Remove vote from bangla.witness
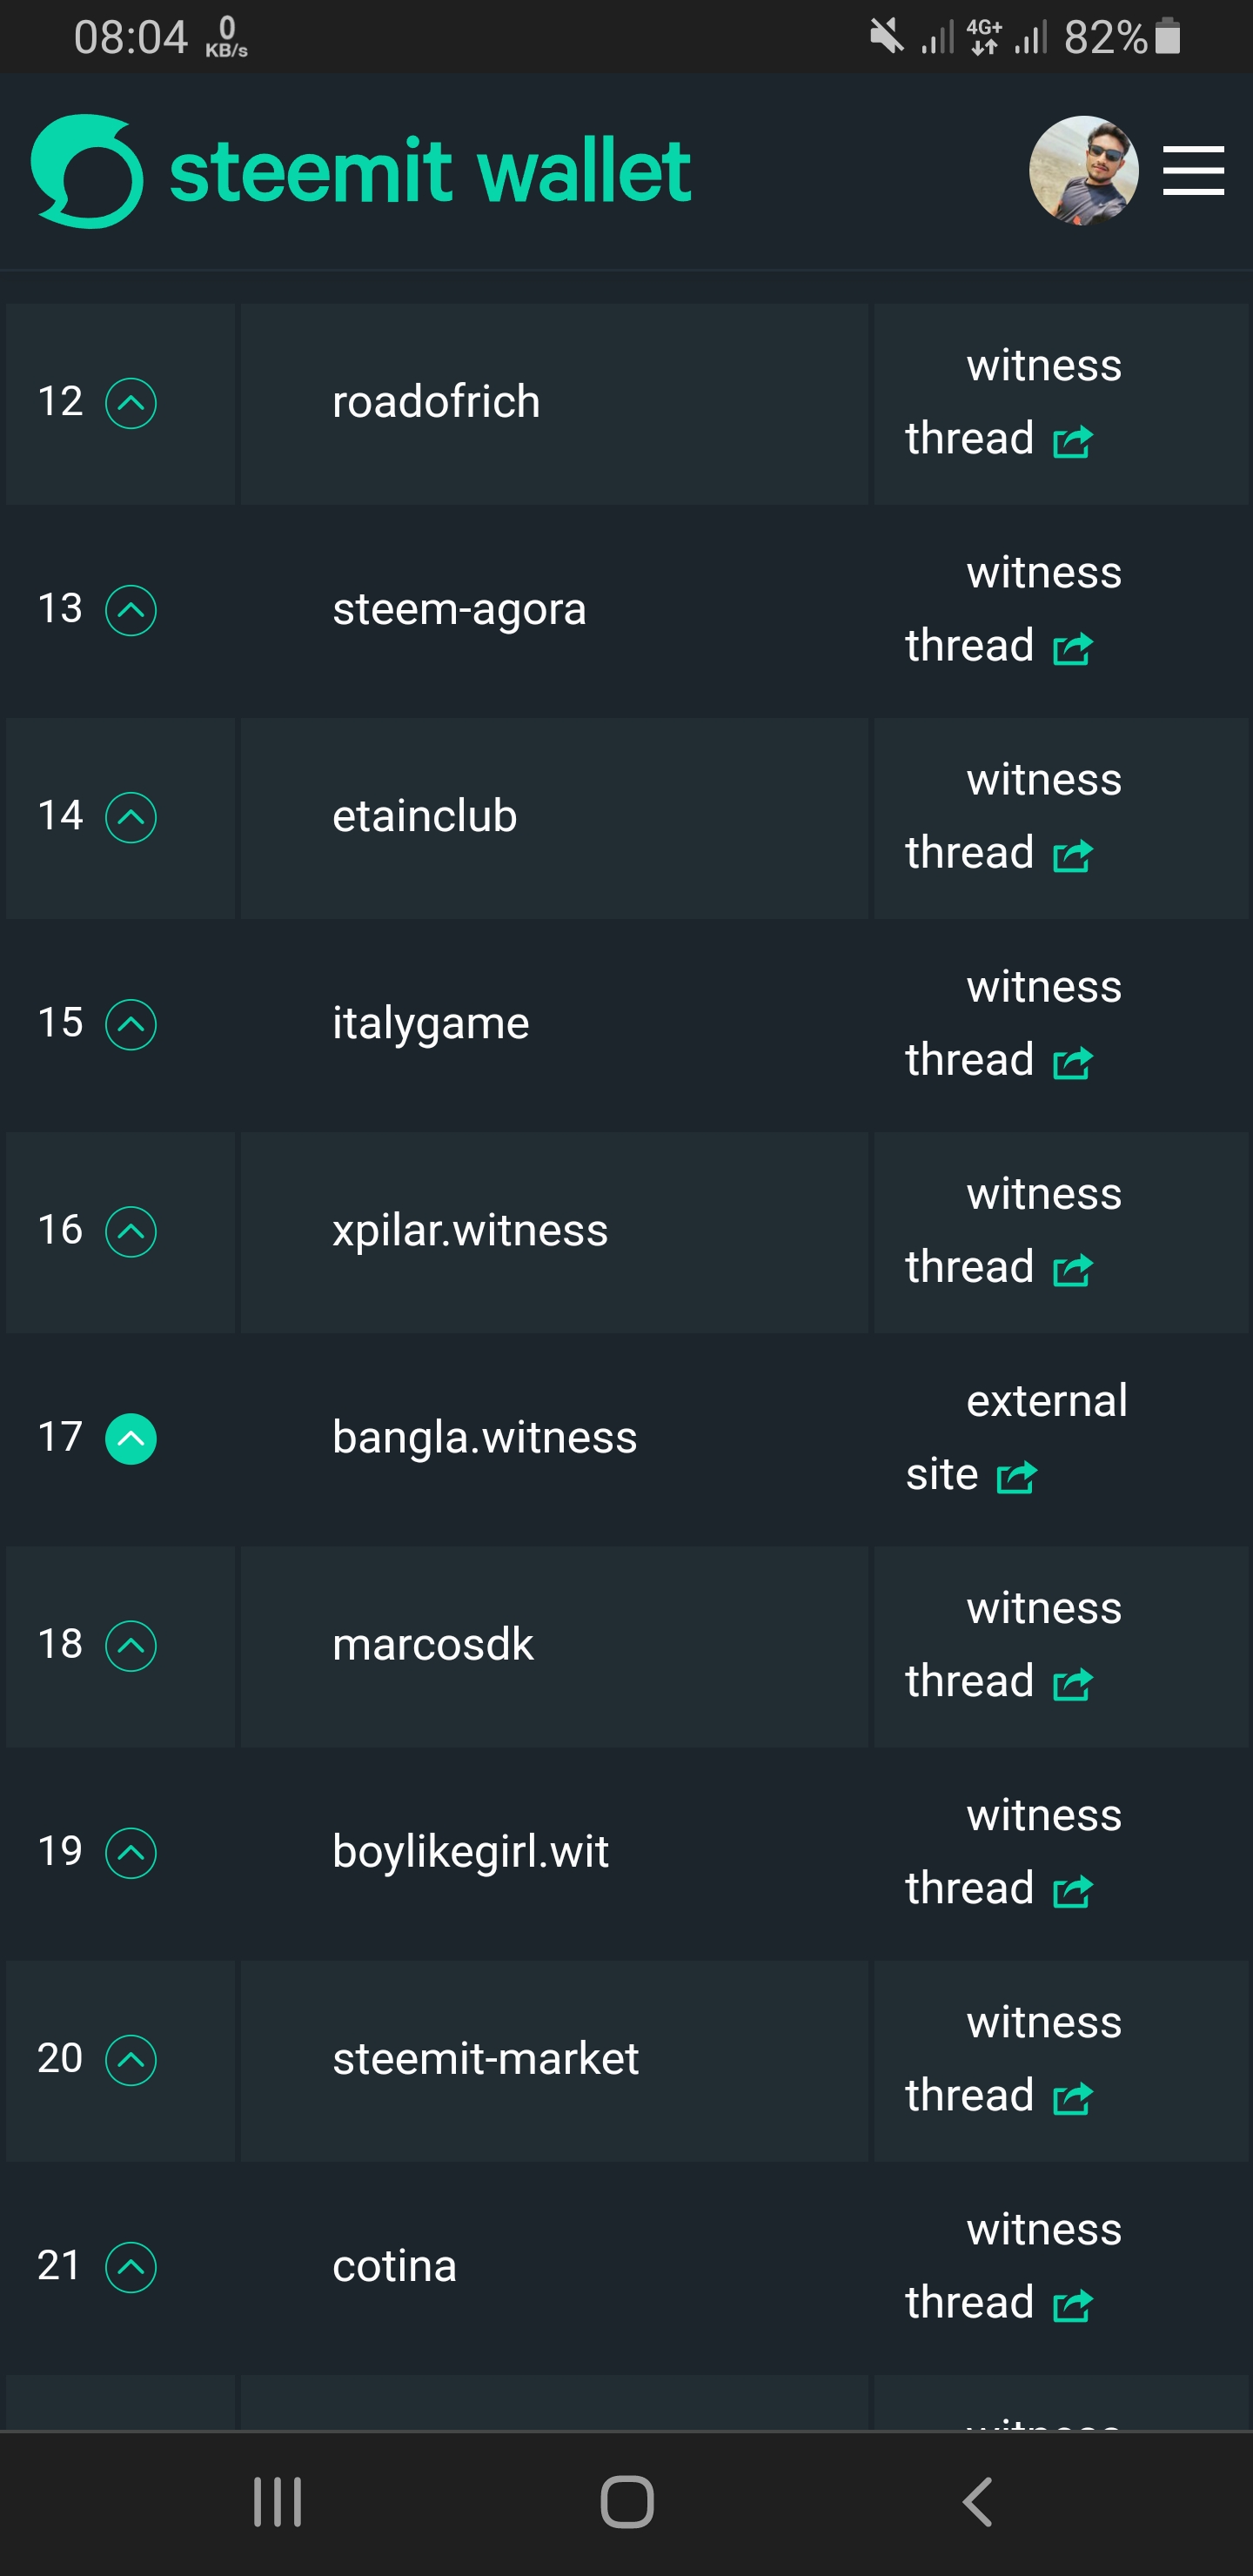1253x2576 pixels. coord(131,1438)
